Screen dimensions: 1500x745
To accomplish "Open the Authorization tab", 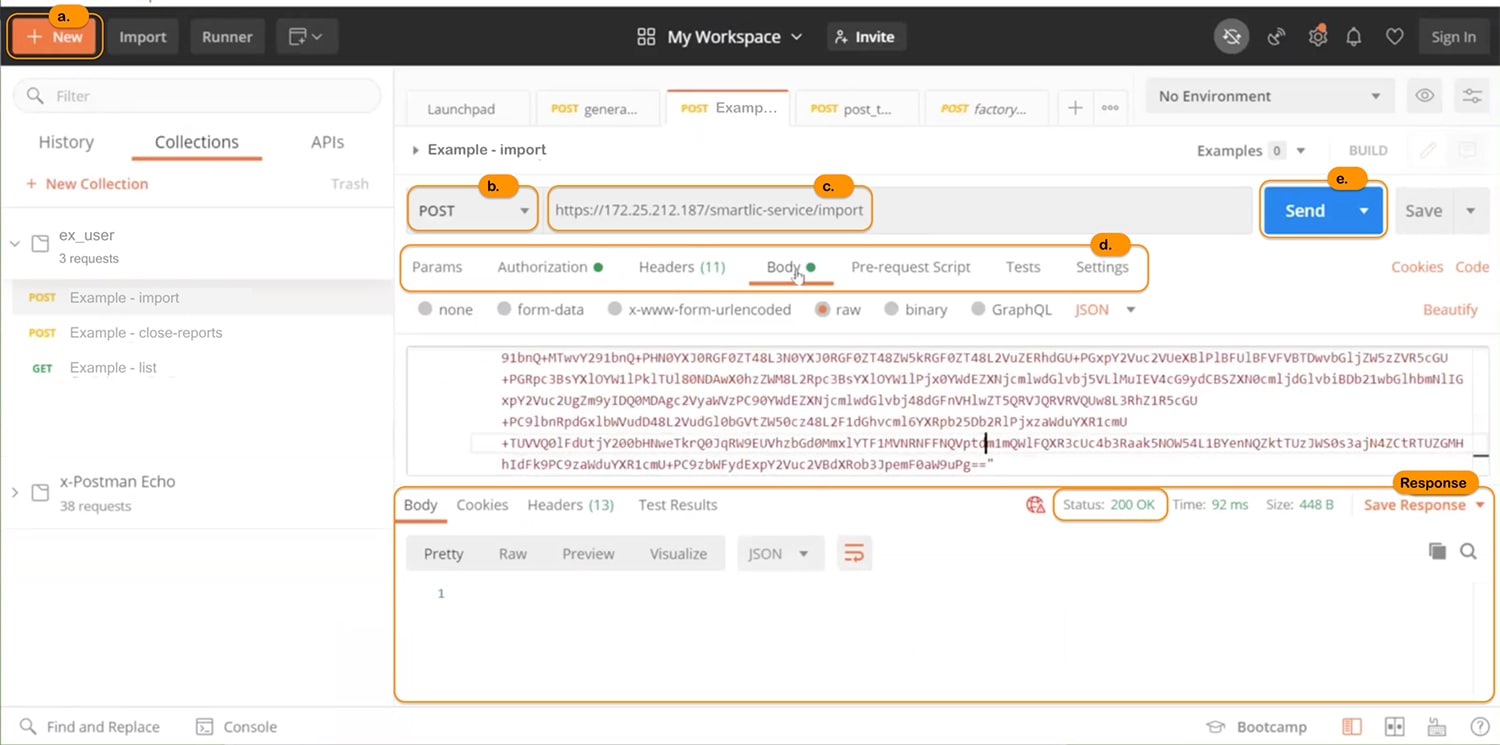I will 549,267.
